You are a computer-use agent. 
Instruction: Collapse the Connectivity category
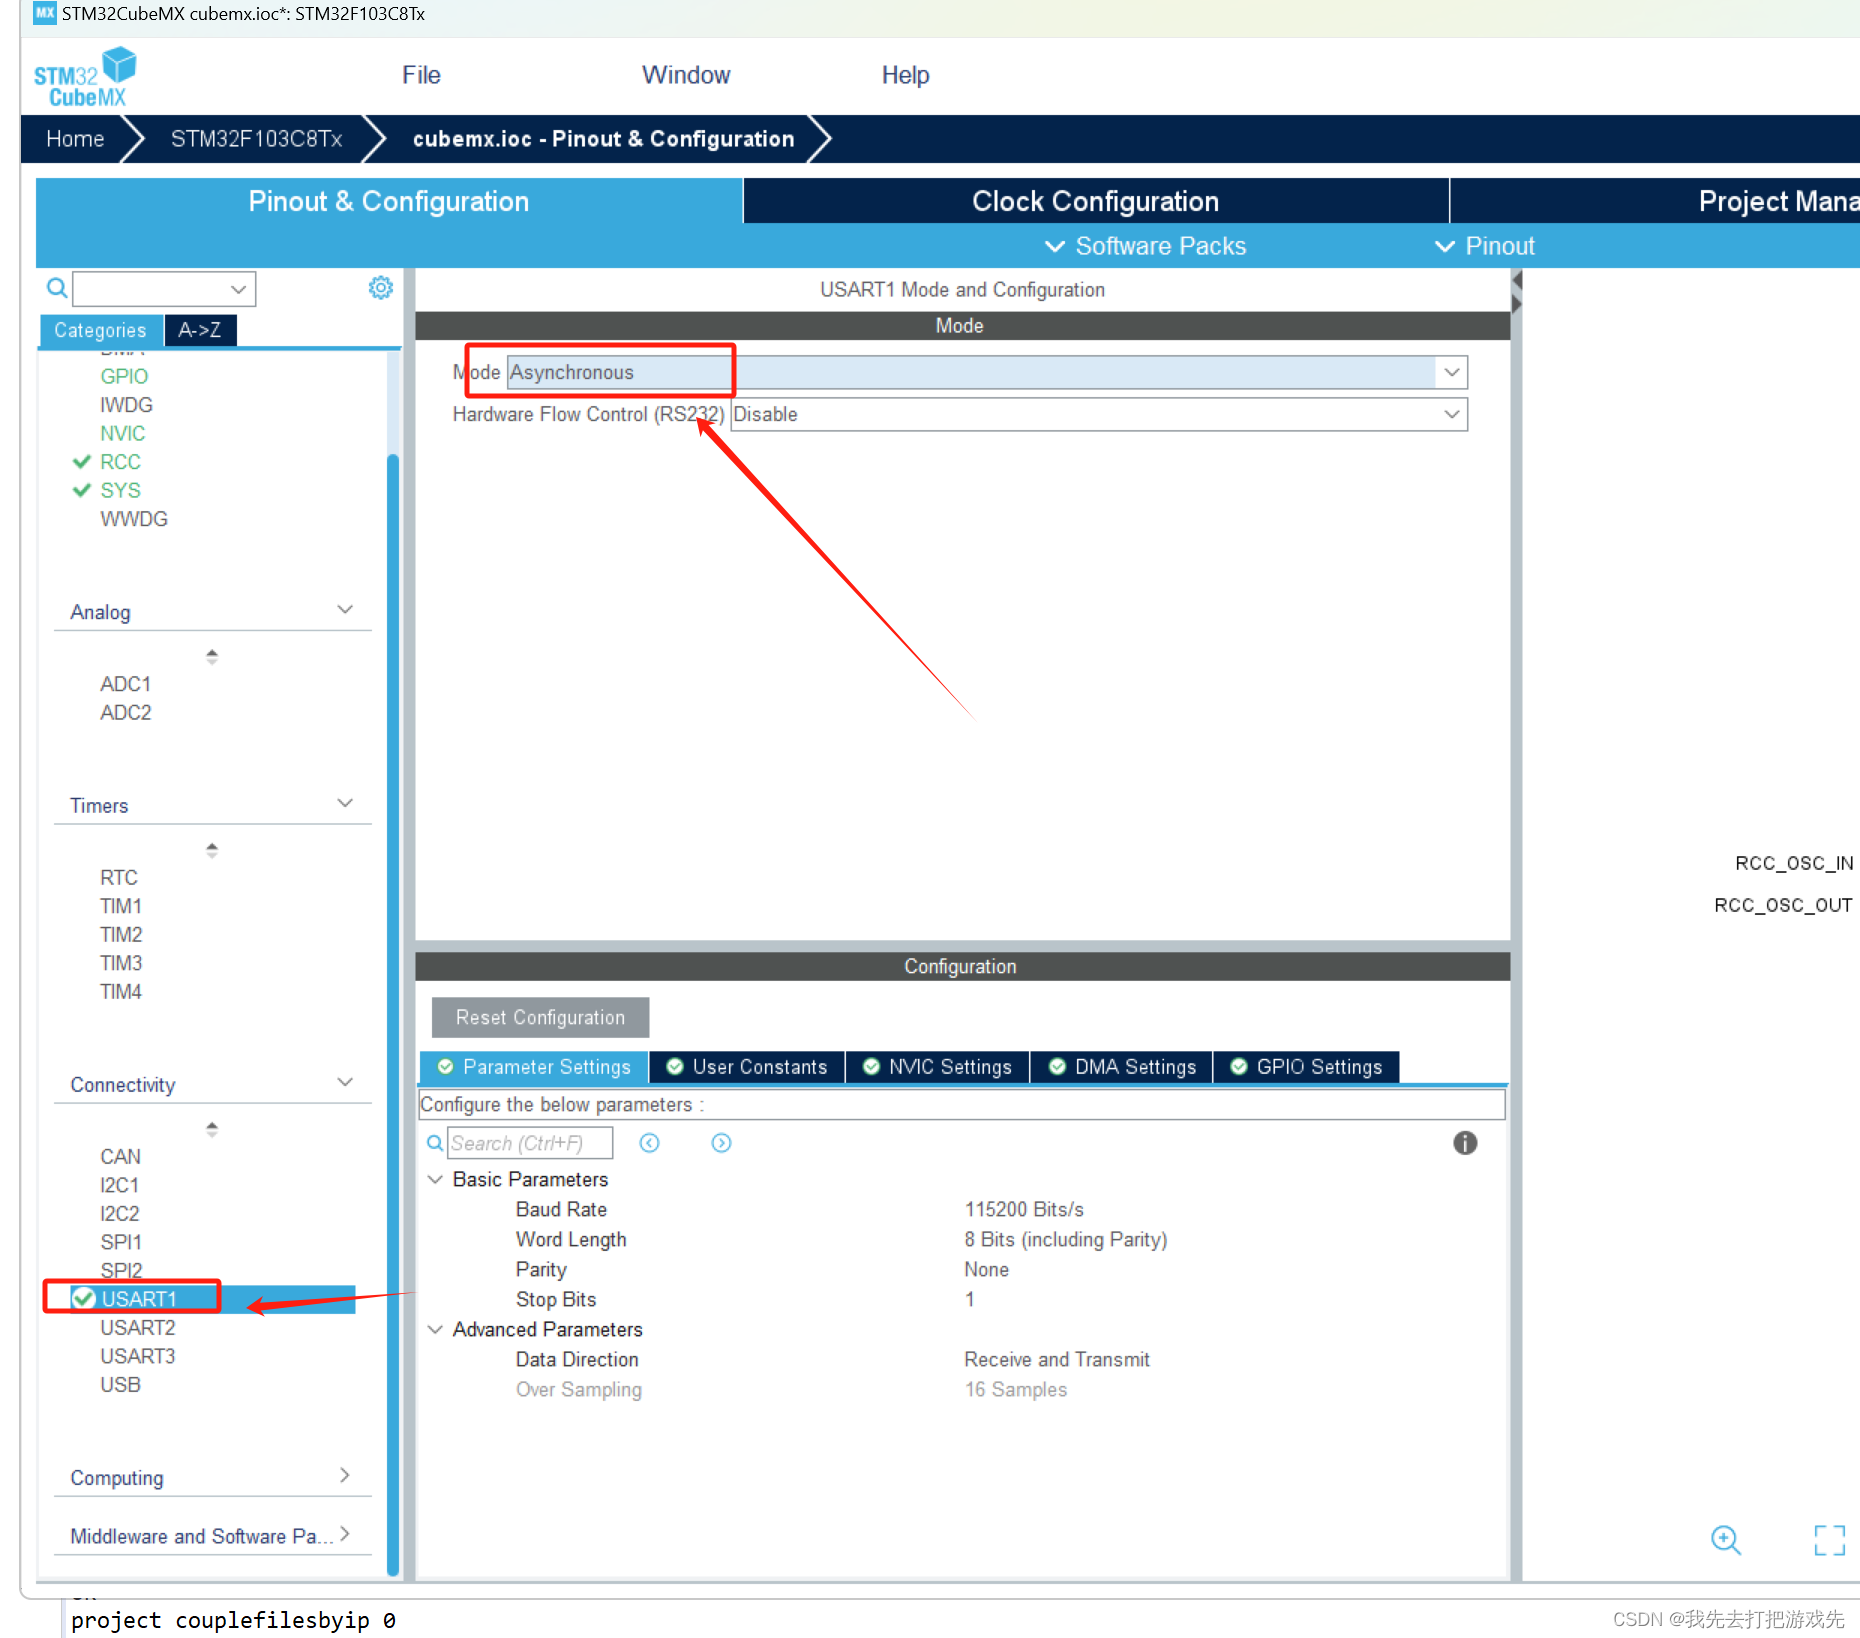(345, 1083)
